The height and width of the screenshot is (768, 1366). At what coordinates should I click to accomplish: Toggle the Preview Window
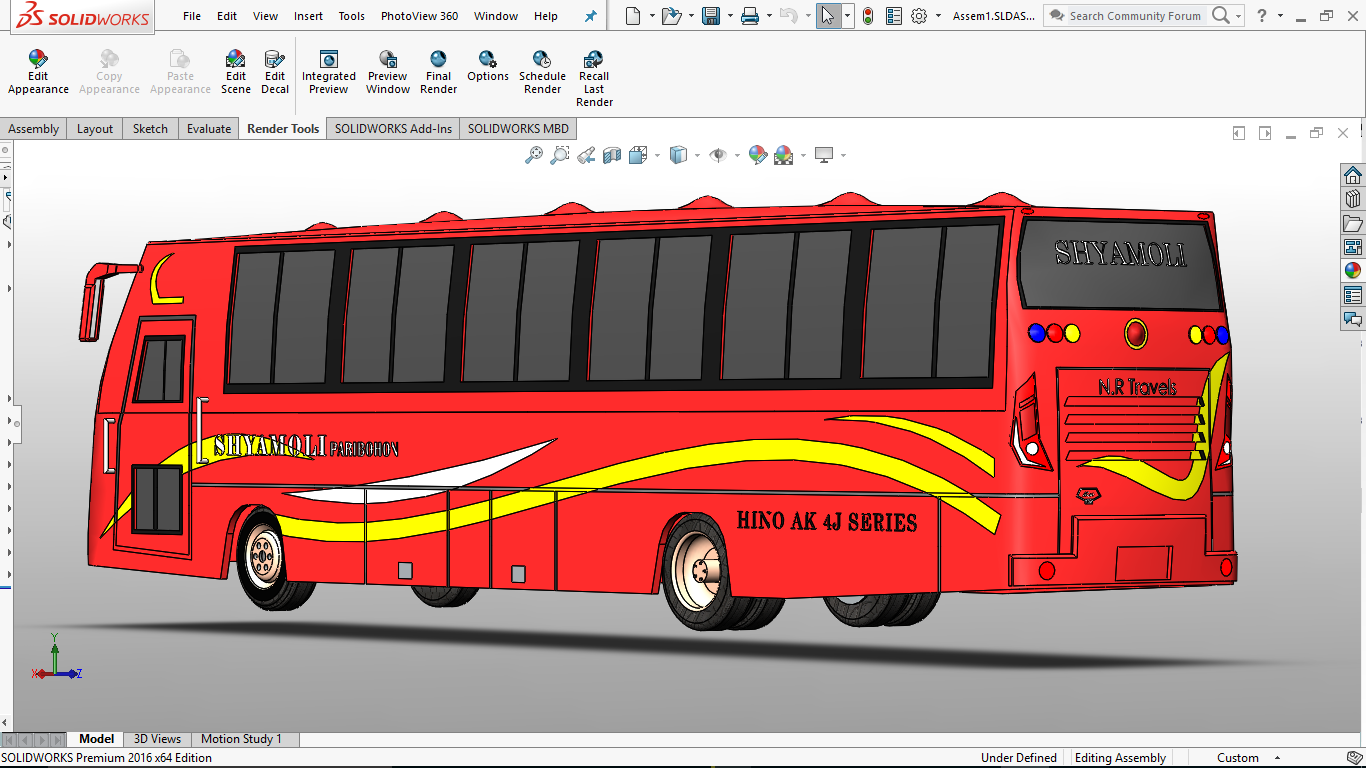[388, 73]
